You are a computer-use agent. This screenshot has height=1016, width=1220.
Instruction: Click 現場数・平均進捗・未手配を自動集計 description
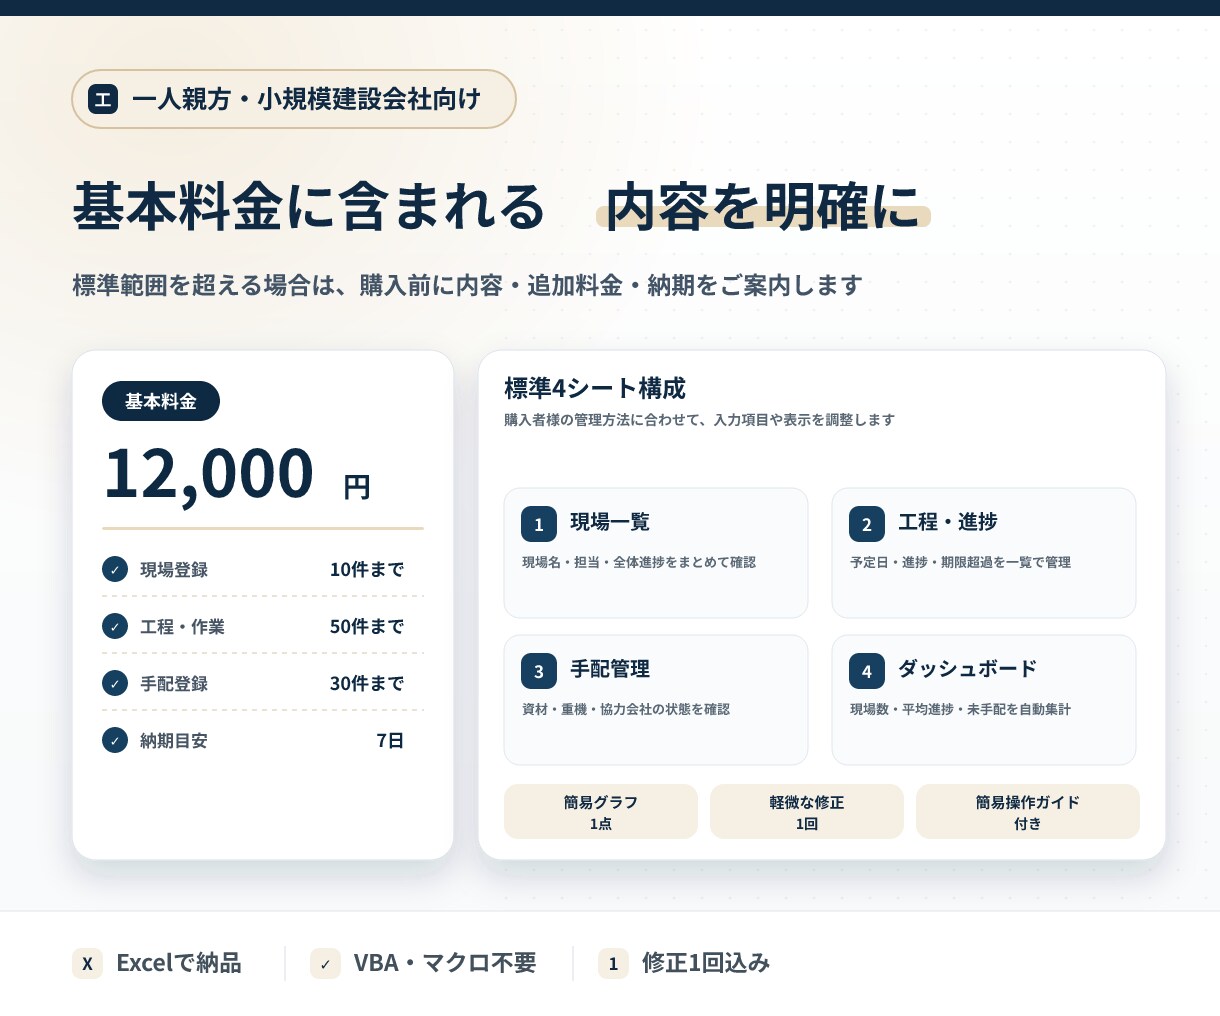point(960,709)
